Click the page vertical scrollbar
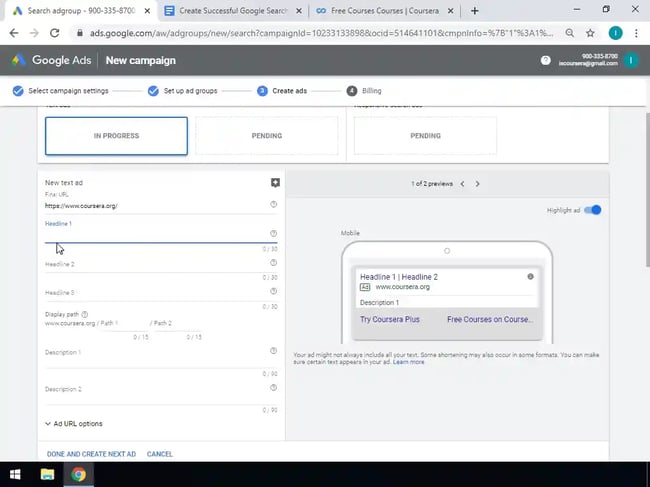 tap(648, 189)
